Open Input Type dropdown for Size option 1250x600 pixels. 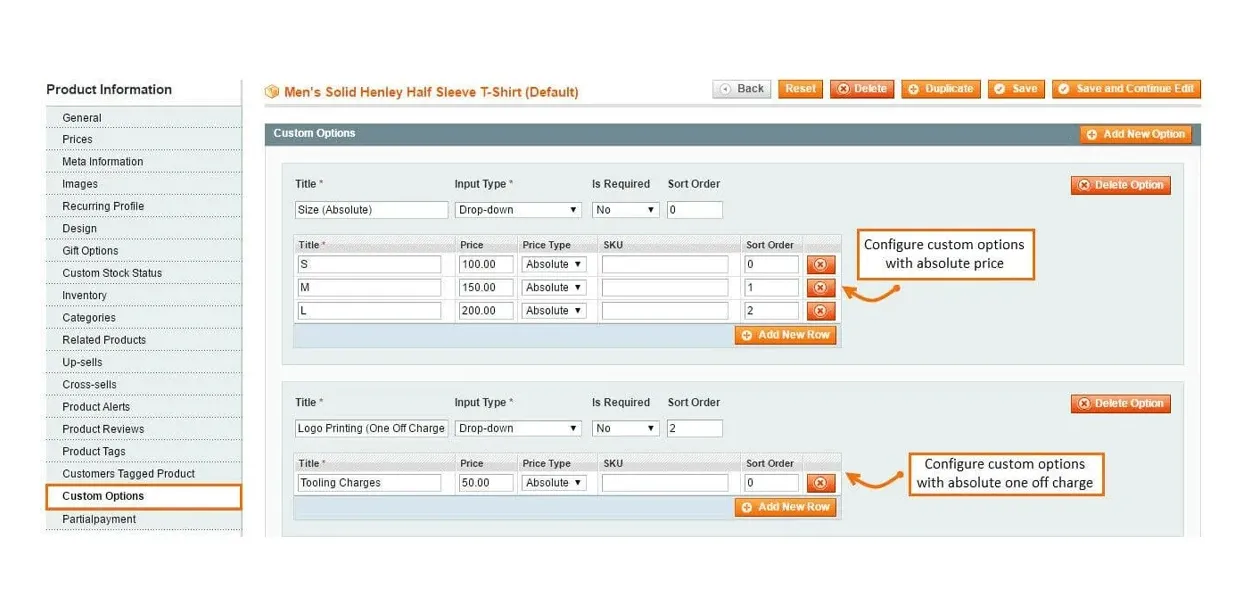(518, 210)
